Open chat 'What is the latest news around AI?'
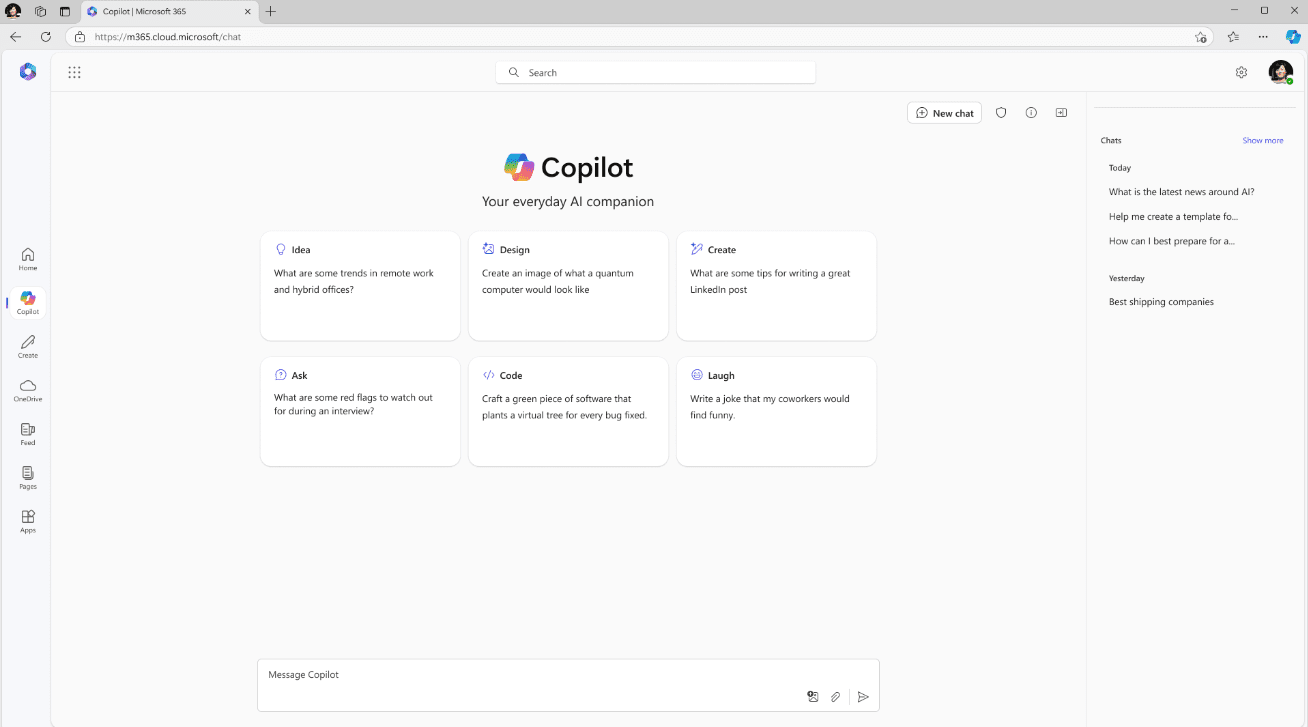 click(1181, 192)
